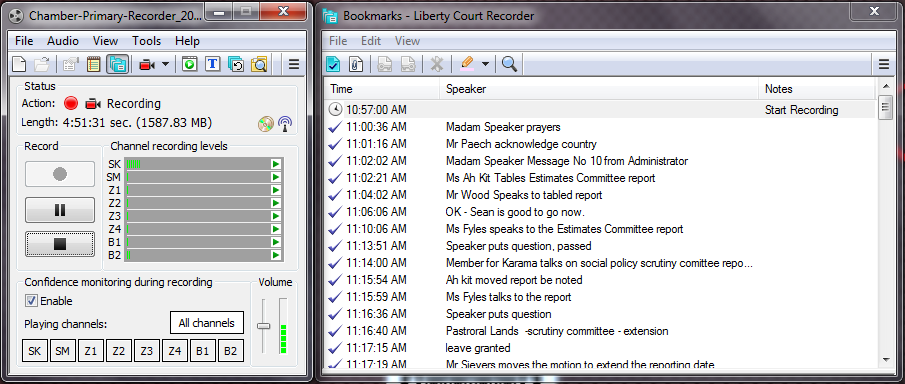Click the New file icon in recorder toolbar
Screen dimensions: 905x384
click(19, 64)
